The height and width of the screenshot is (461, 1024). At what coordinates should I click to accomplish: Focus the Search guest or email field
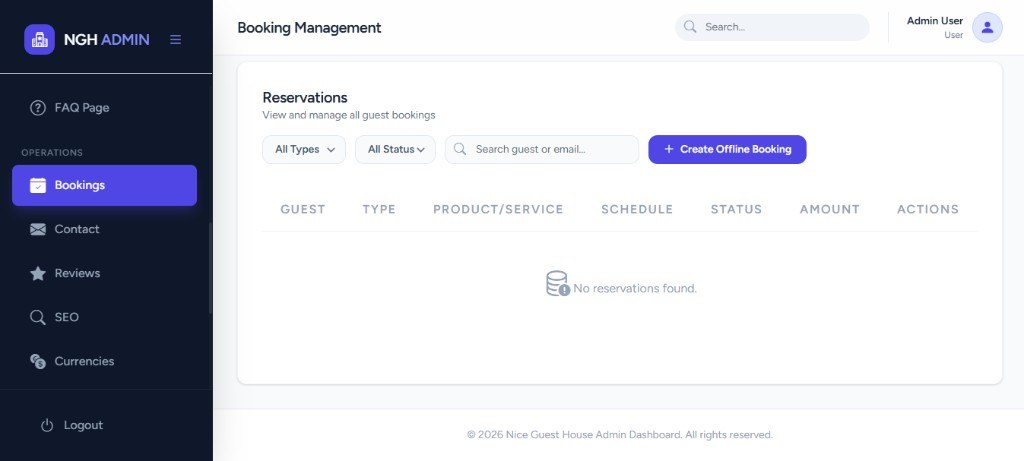pos(542,150)
